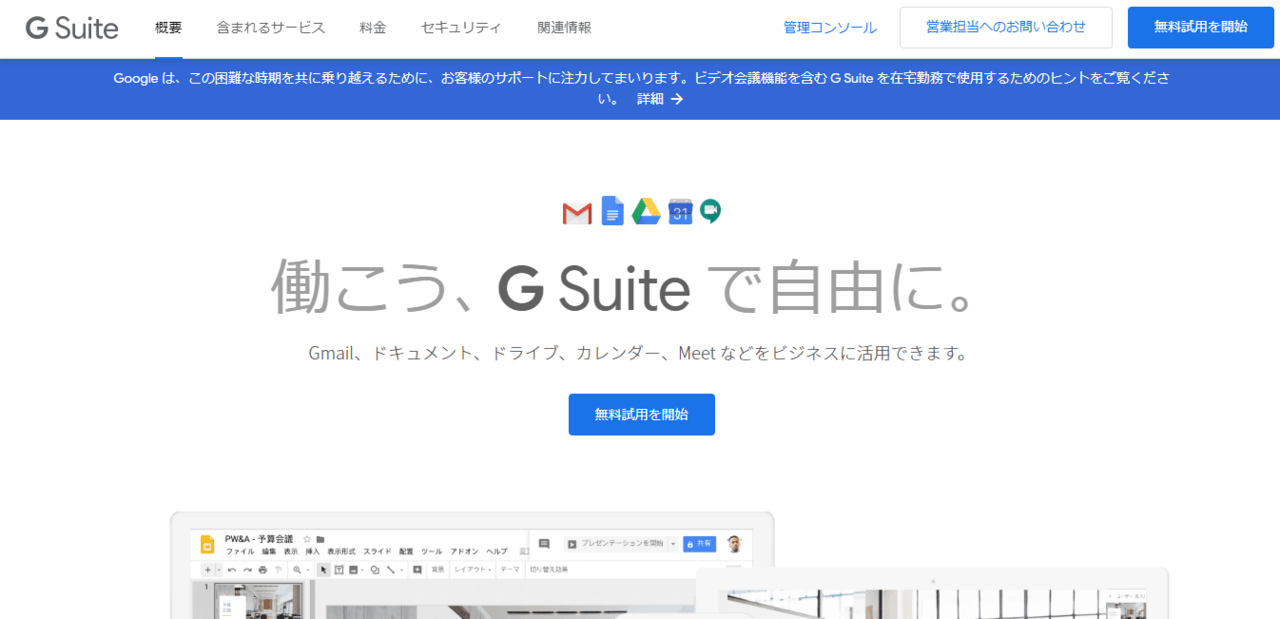Click the new slide plus icon in the toolbar
Screen dimensions: 1280x619
pos(208,569)
